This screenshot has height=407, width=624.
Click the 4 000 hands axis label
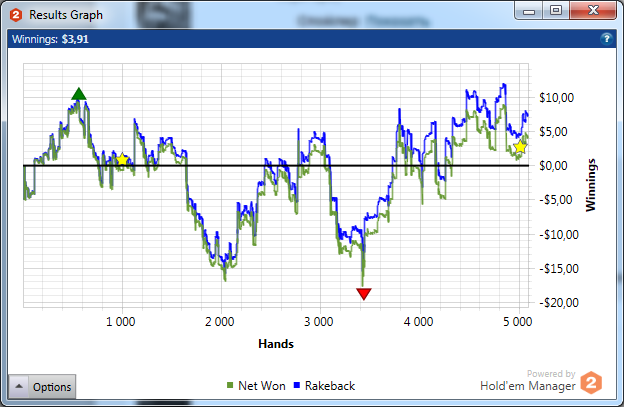pos(418,321)
